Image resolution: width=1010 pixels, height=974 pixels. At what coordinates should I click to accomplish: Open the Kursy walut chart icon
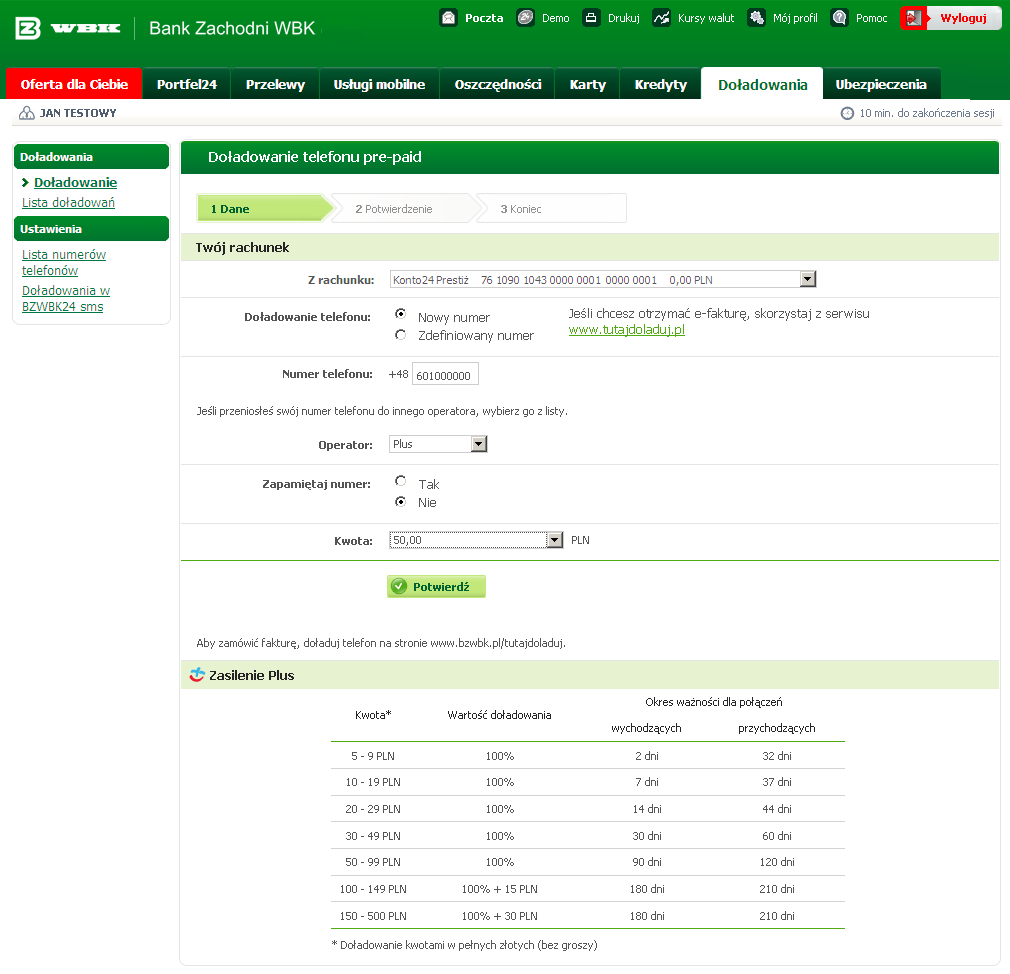661,17
